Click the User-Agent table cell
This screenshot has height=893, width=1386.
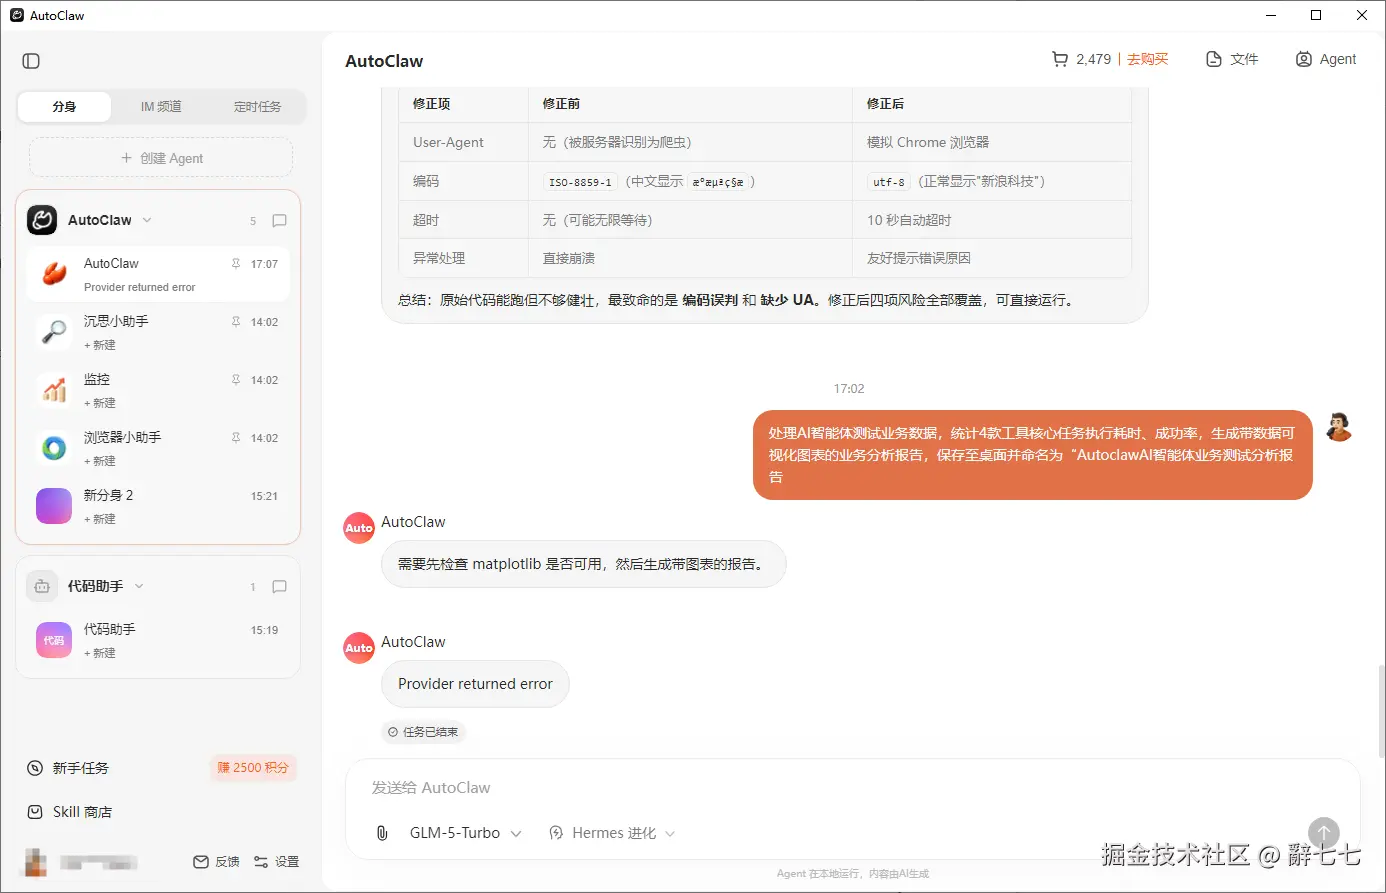point(464,142)
